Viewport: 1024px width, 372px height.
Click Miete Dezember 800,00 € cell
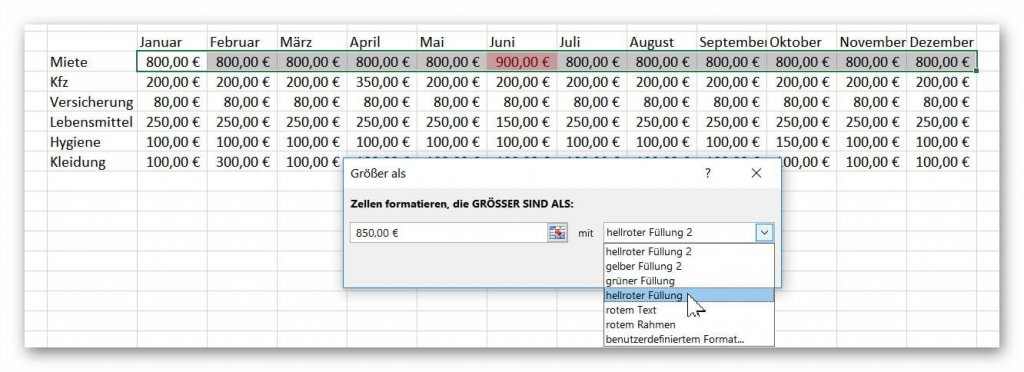click(x=941, y=63)
